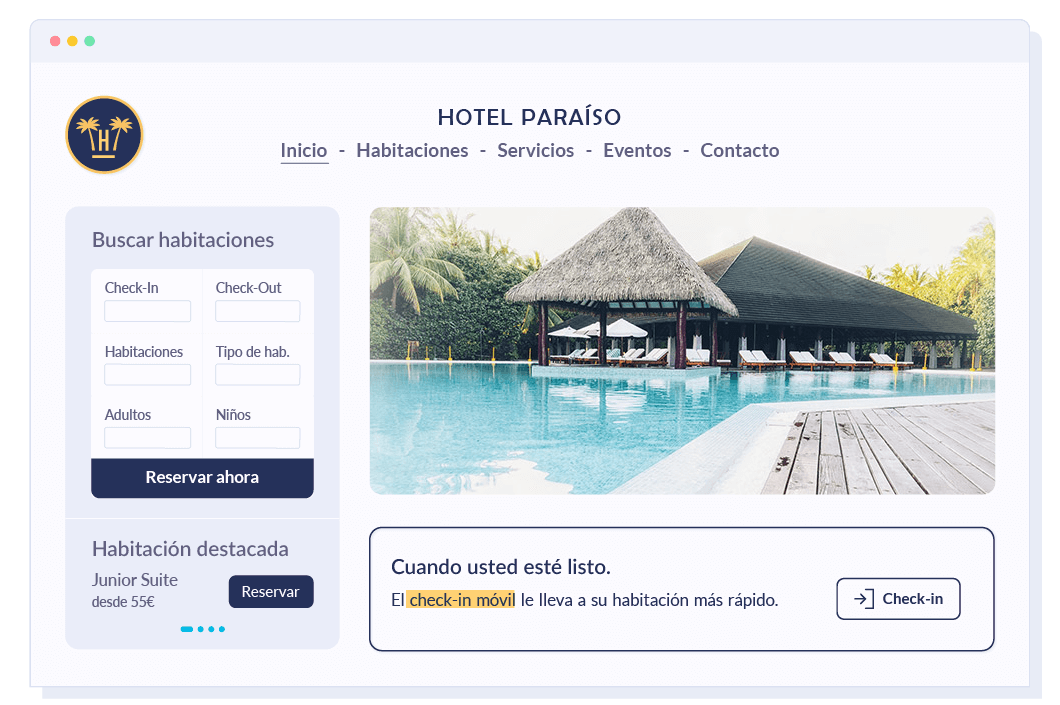Screen dimensions: 1060x705
Task: Go to the Habitaciones page
Action: tap(412, 151)
